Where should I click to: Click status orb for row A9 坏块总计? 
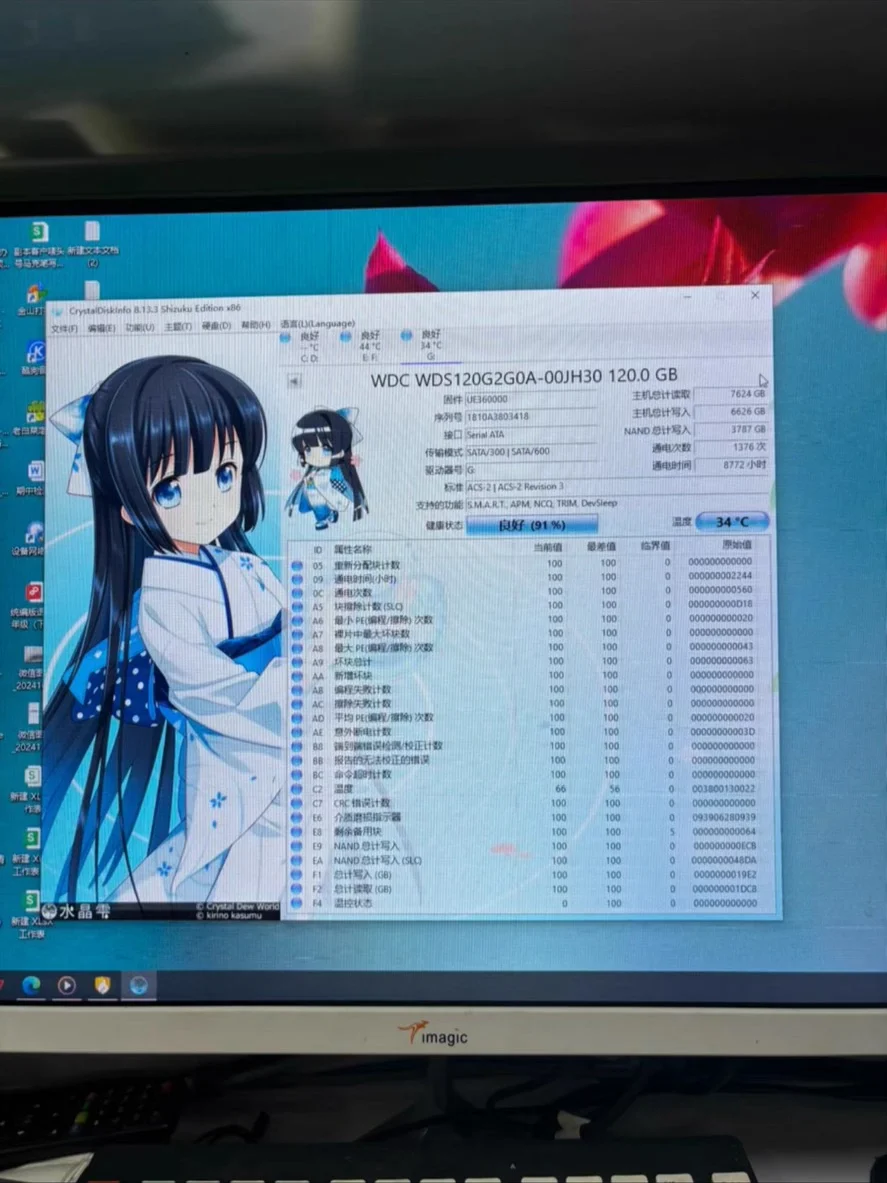pyautogui.click(x=296, y=662)
